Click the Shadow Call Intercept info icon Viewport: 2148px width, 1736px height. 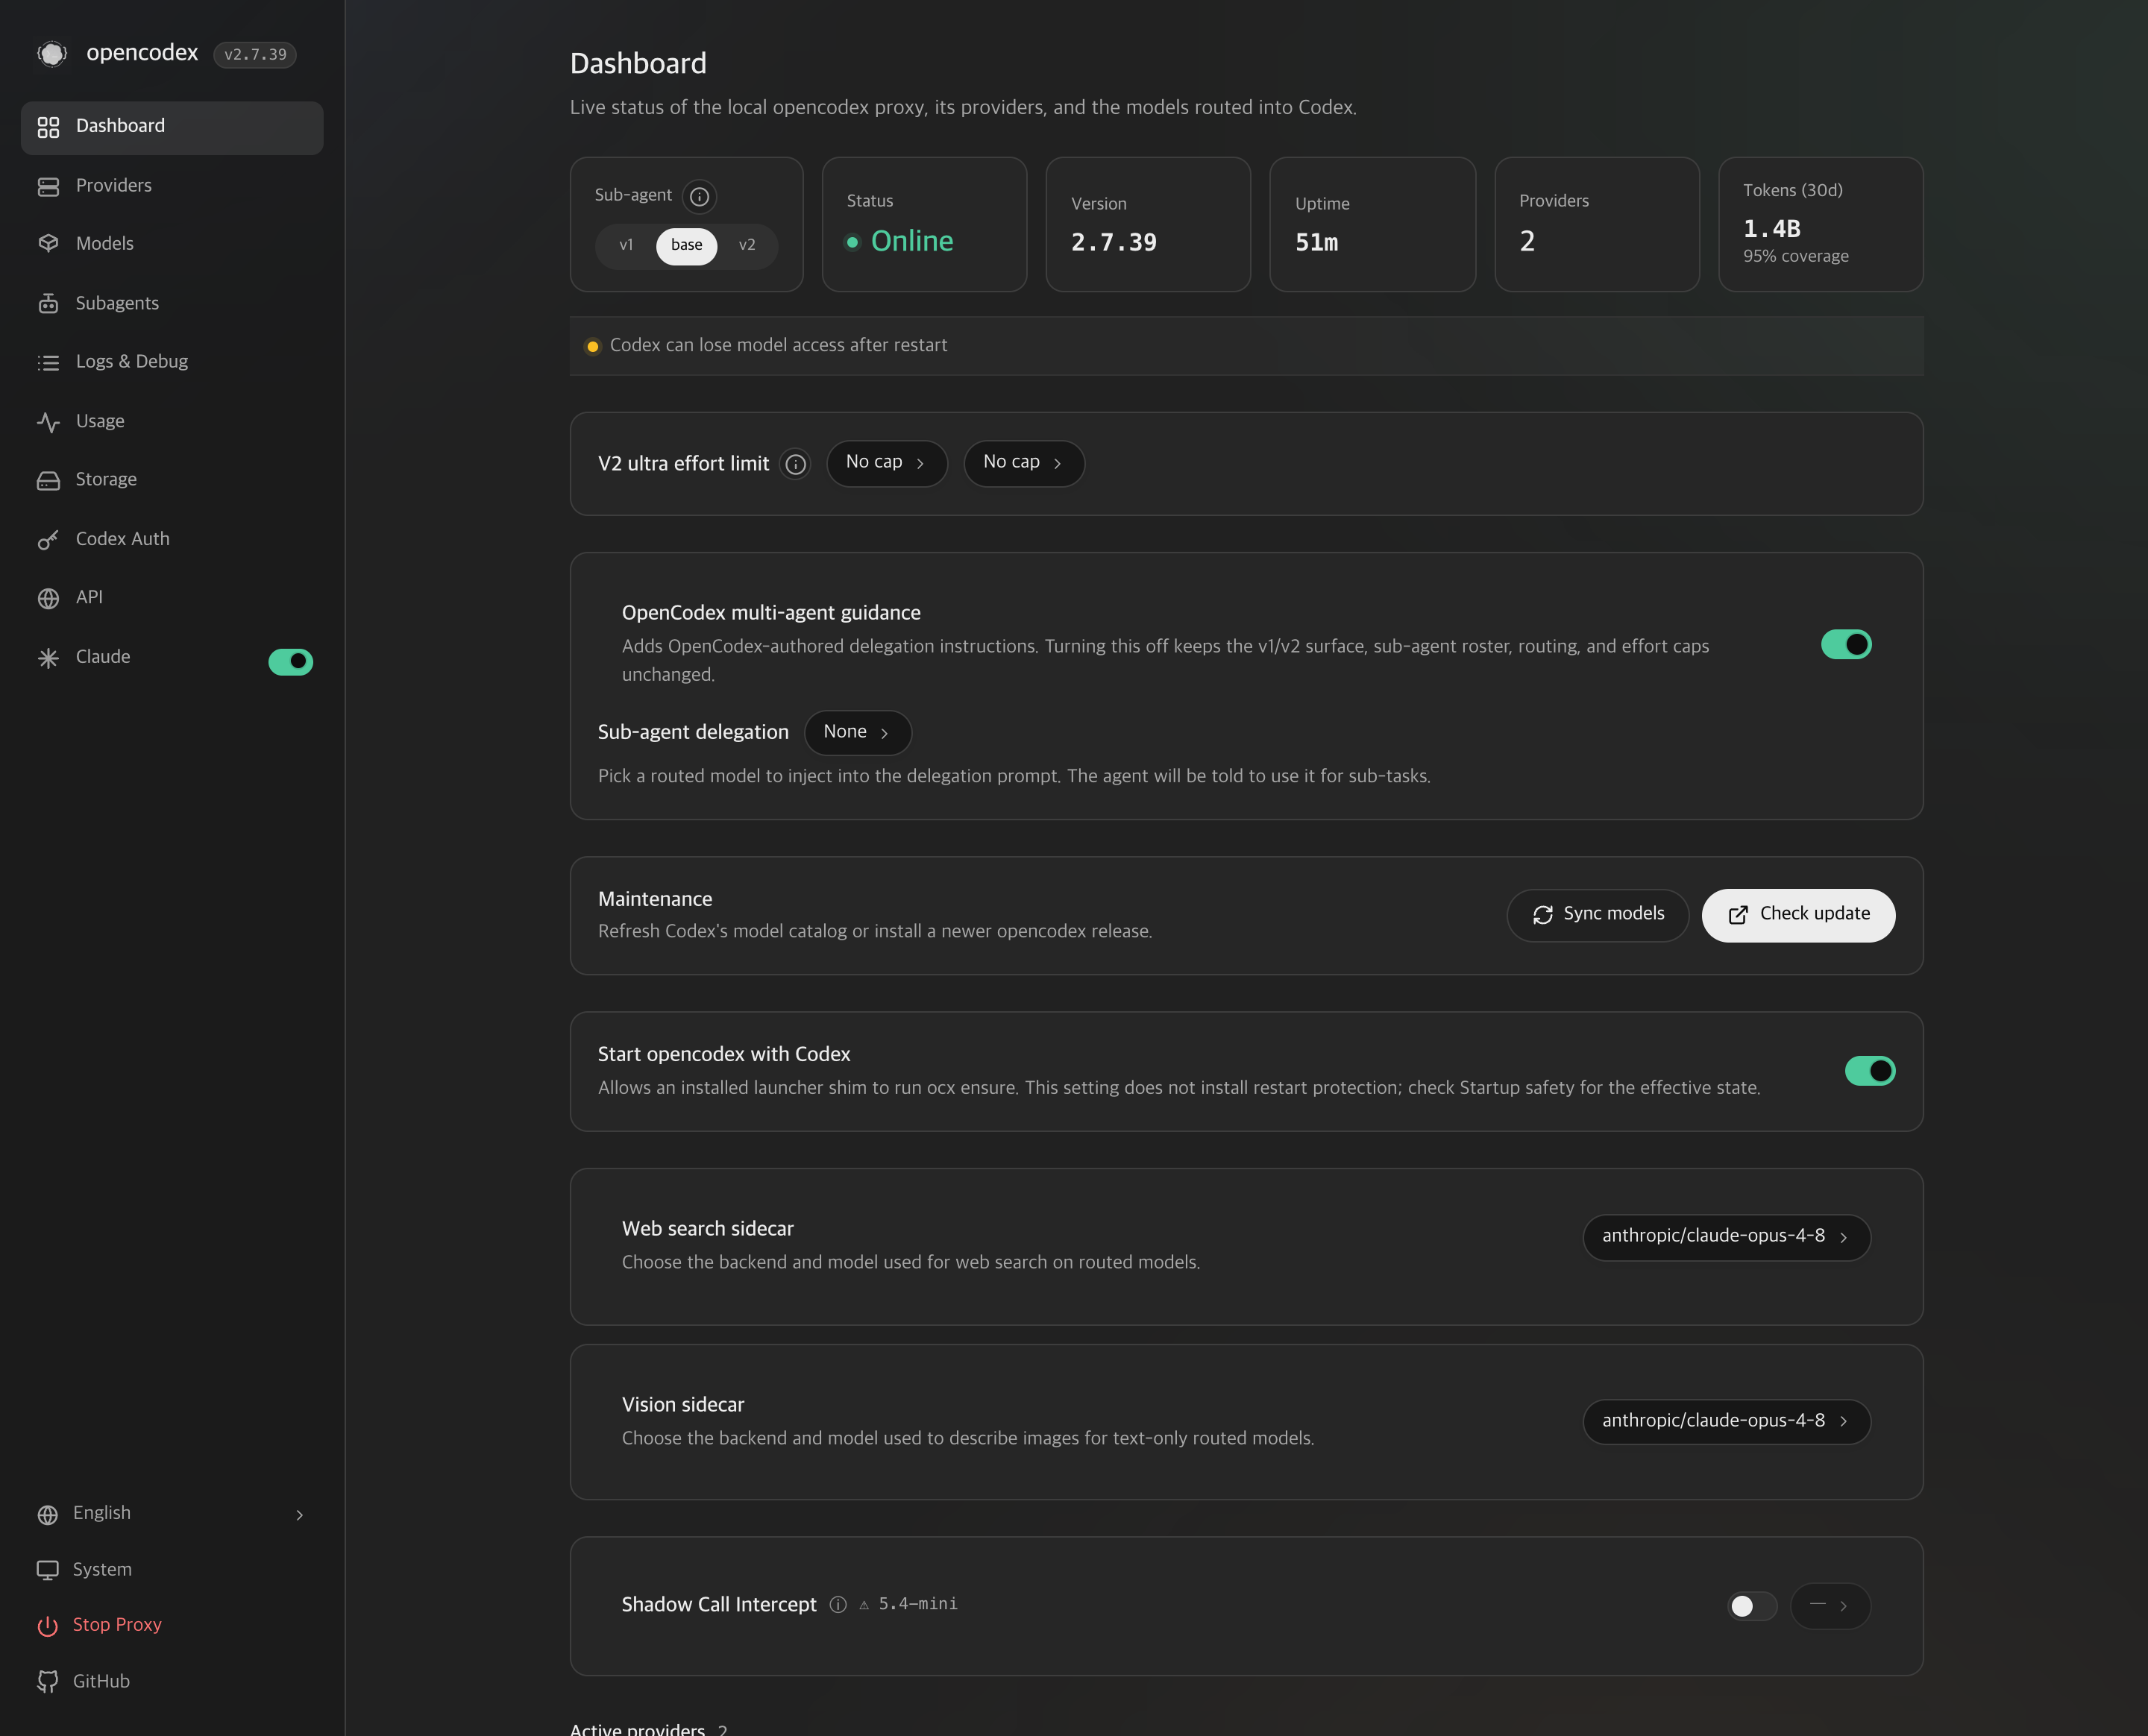(x=838, y=1604)
